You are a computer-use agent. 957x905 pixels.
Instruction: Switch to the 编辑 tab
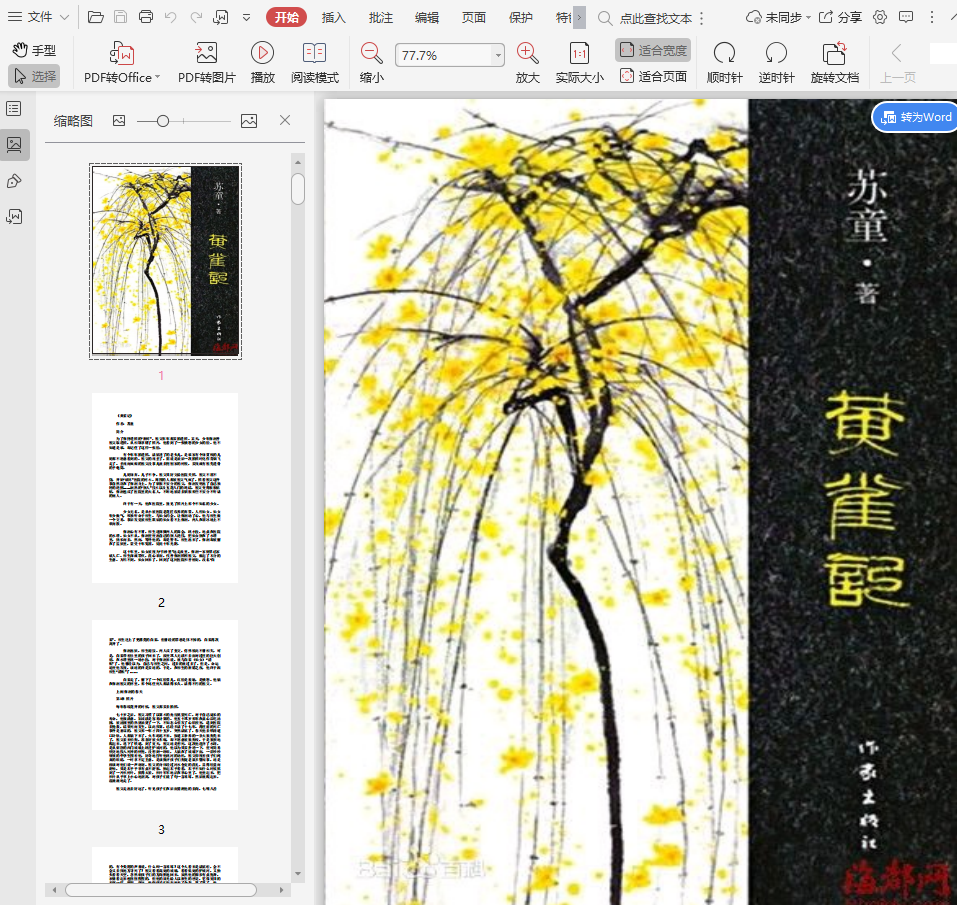pos(427,18)
